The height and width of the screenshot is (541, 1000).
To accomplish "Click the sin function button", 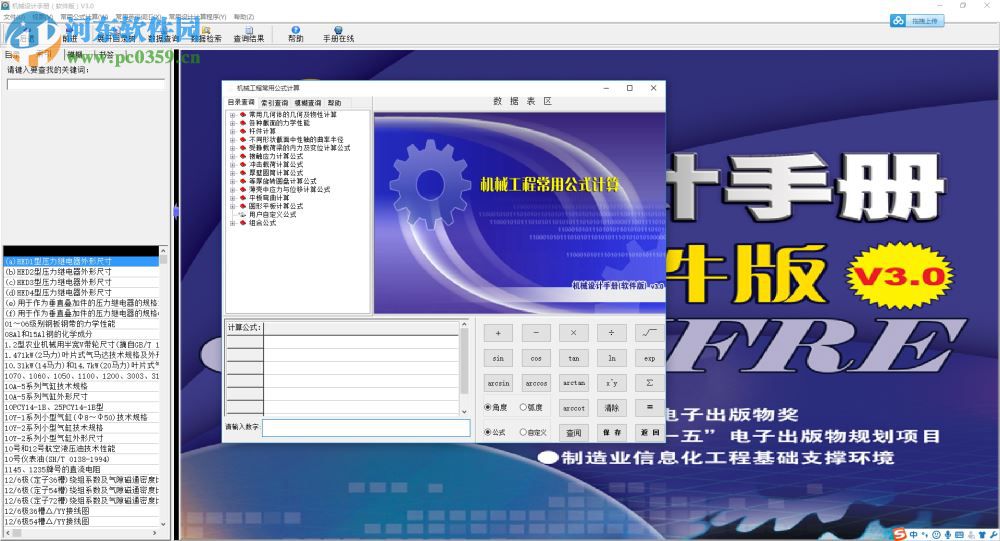I will 498,358.
